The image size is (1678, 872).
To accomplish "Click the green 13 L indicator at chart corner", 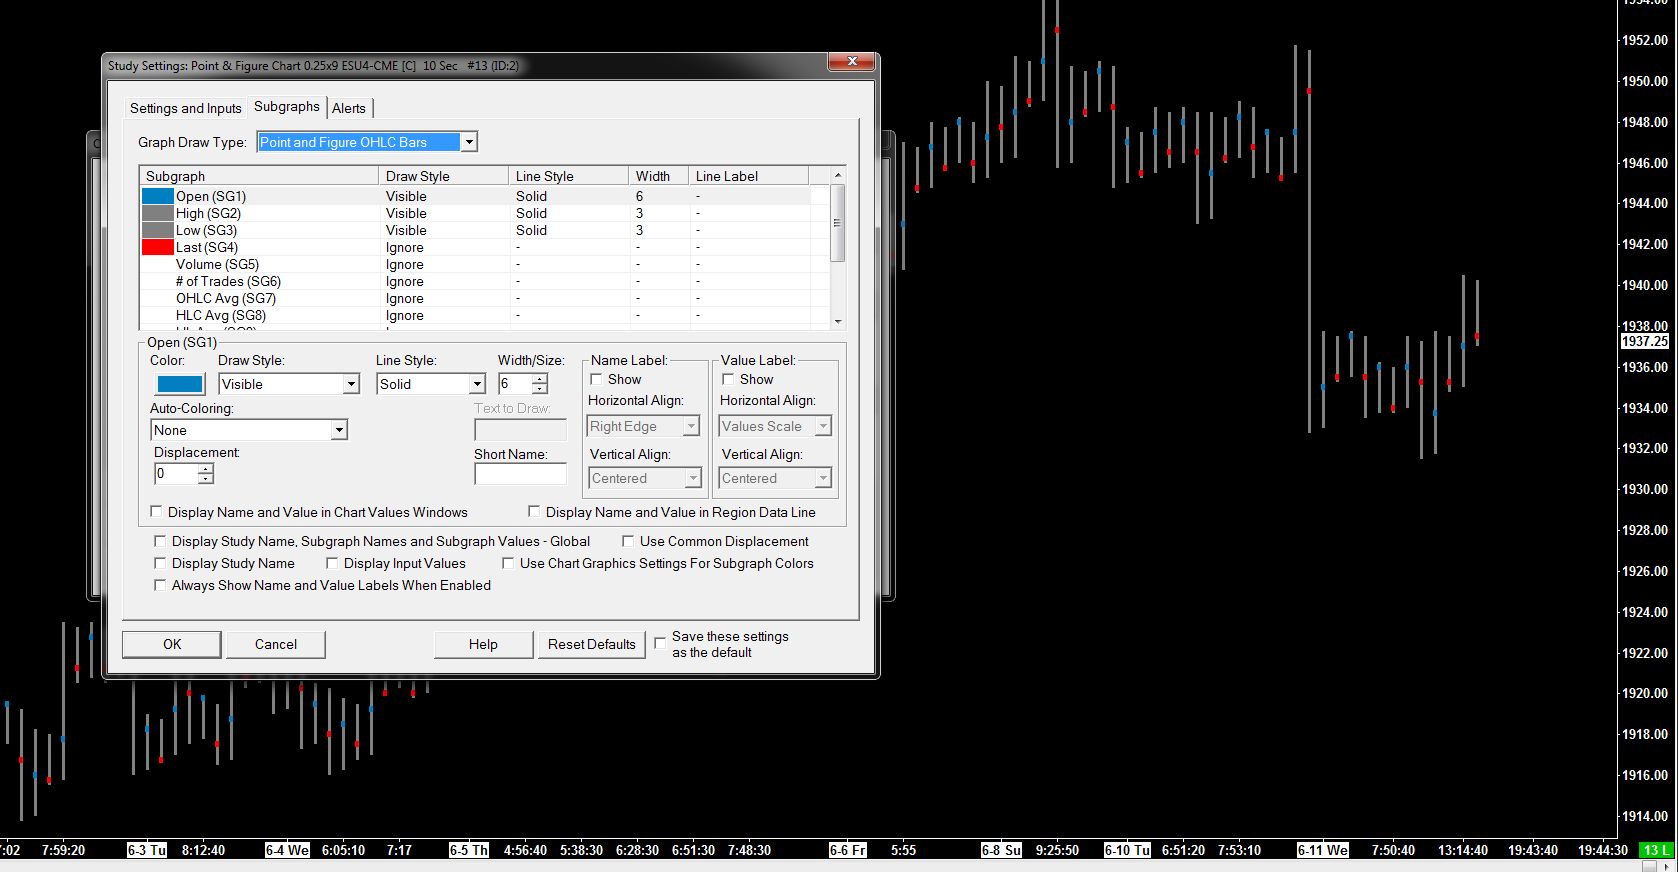I will tap(1656, 850).
